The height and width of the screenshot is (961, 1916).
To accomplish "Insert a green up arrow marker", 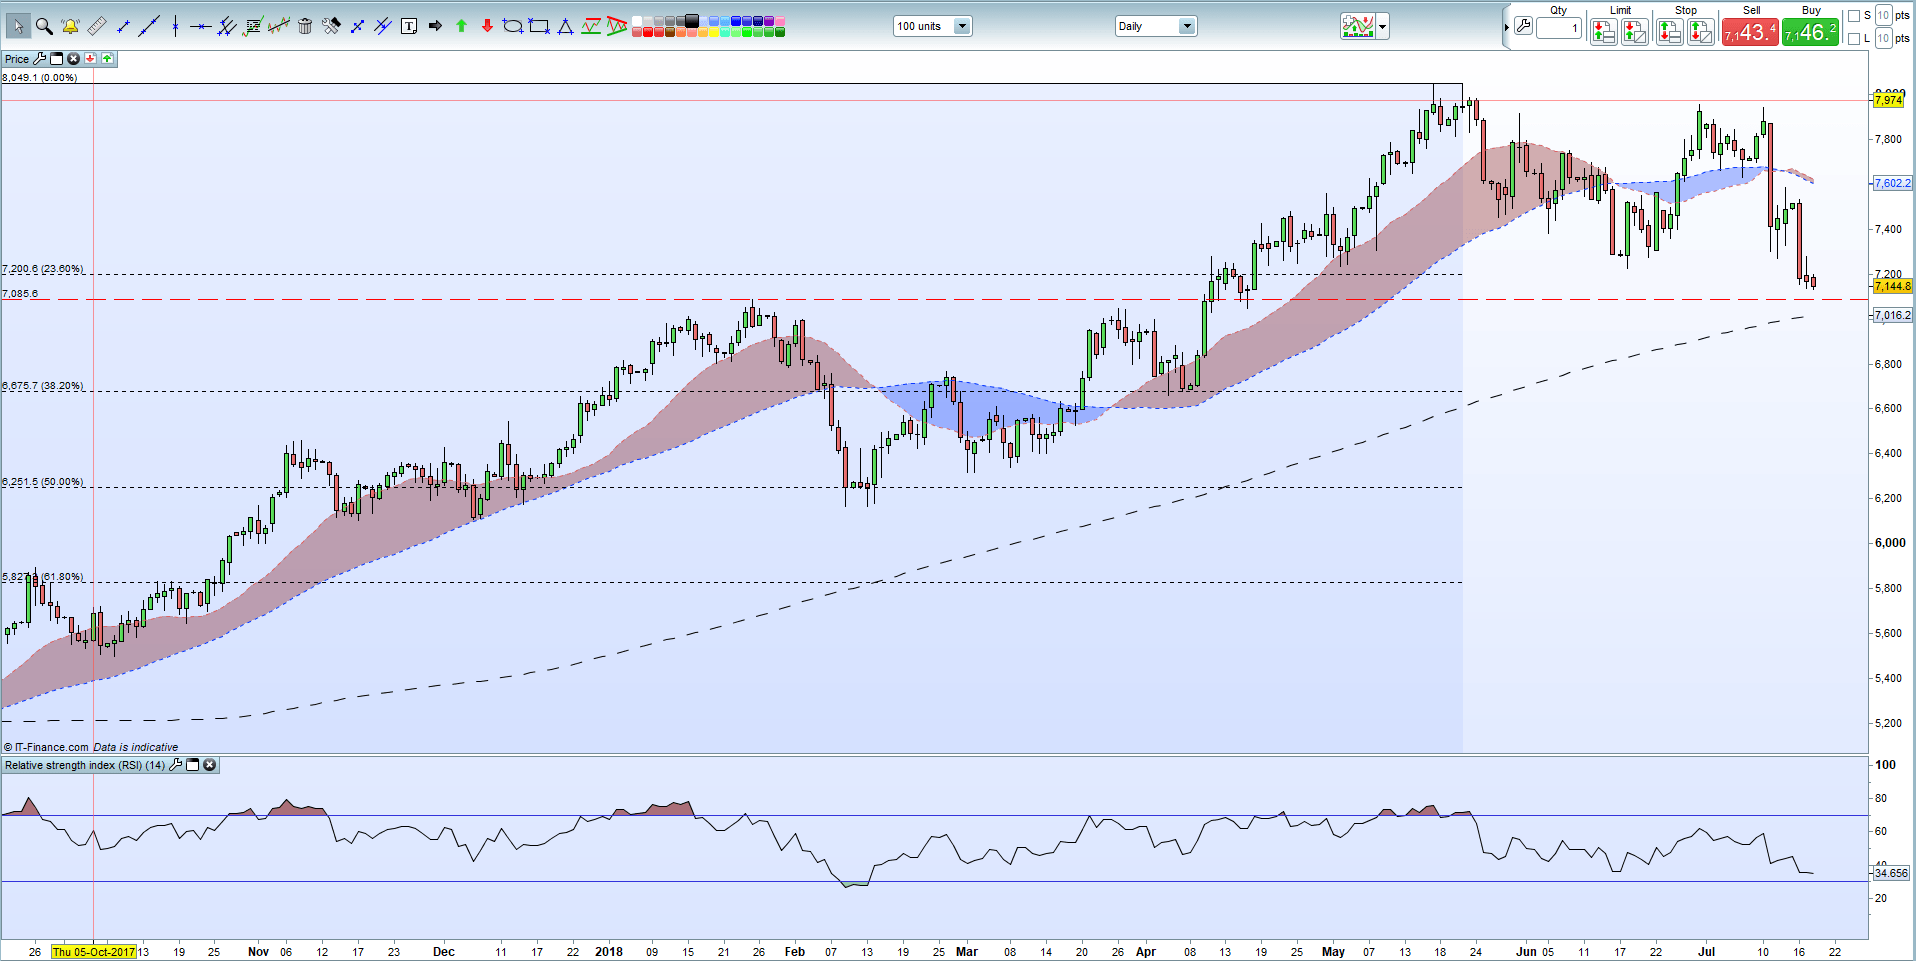I will coord(461,26).
